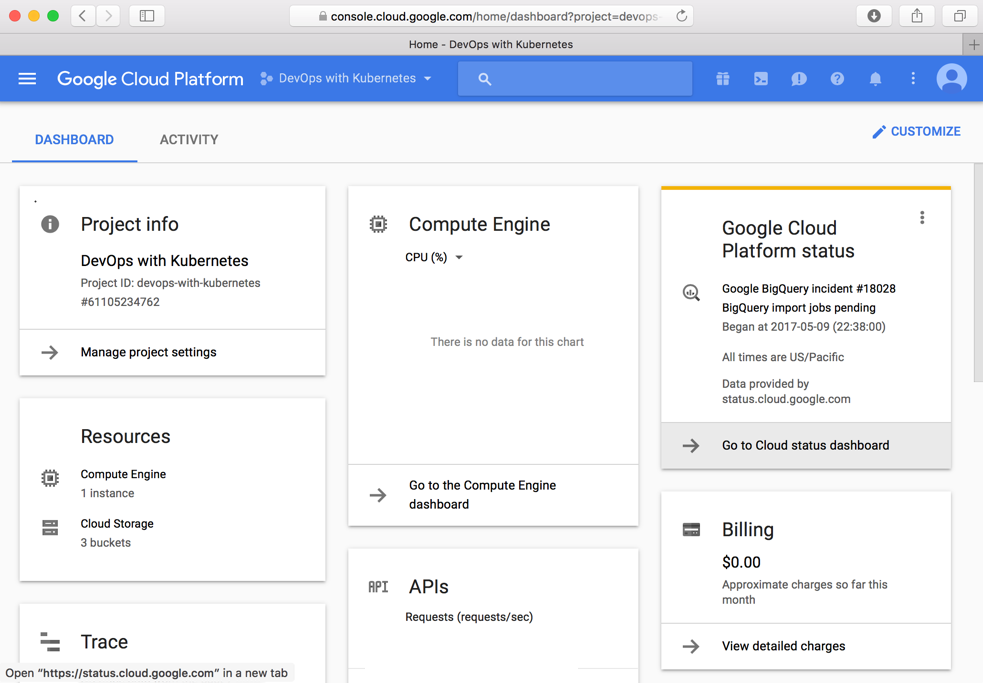Open the header three-dot utilities menu

coord(913,78)
